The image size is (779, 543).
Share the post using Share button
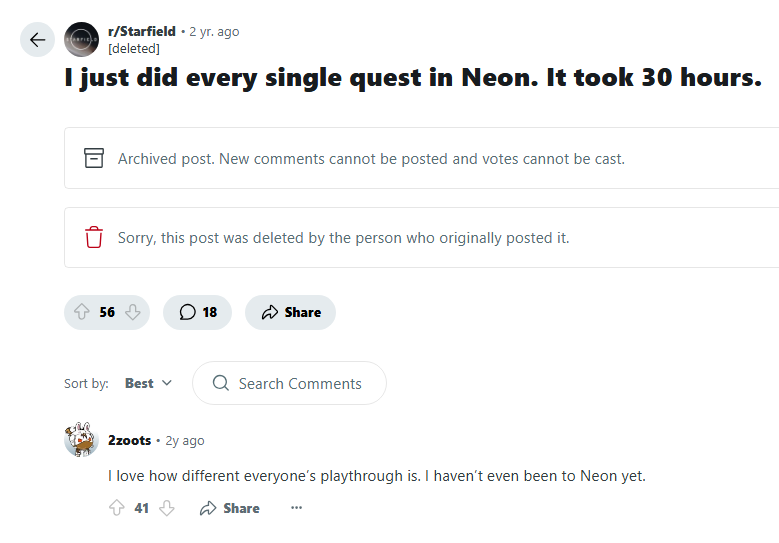[x=290, y=312]
